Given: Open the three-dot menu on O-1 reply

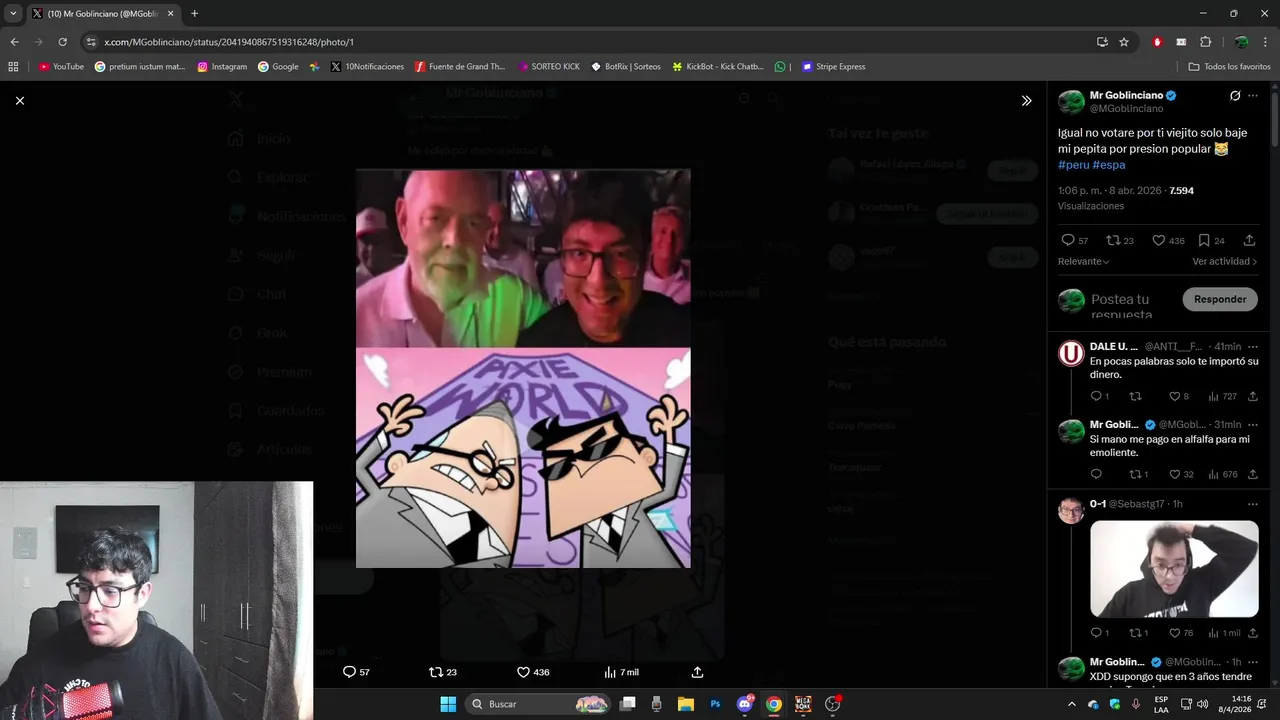Looking at the screenshot, I should point(1252,504).
